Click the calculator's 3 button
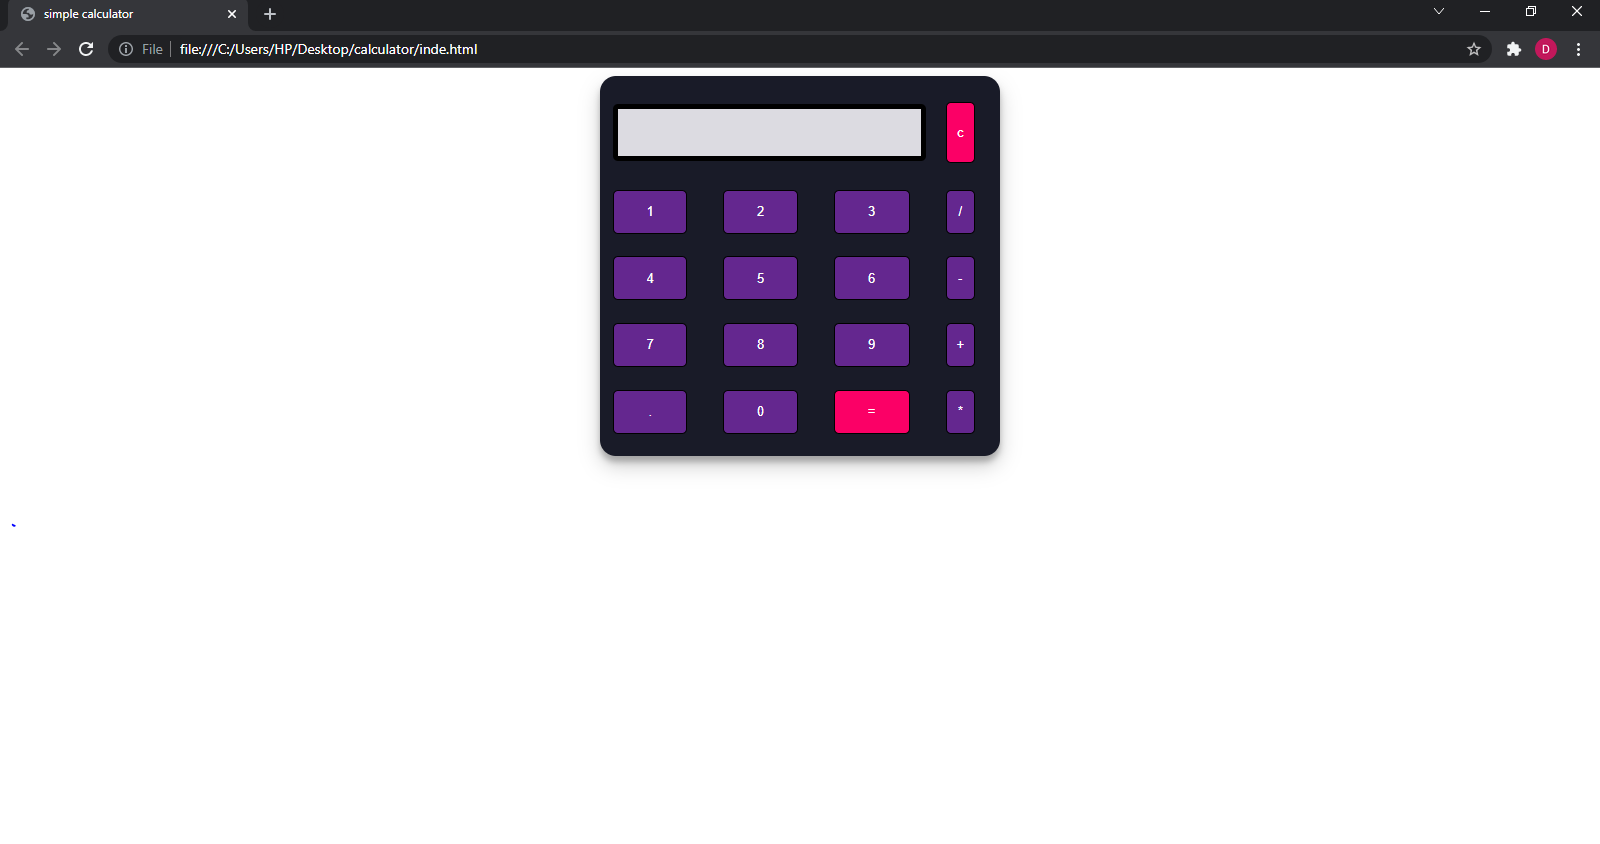This screenshot has height=844, width=1600. click(872, 212)
